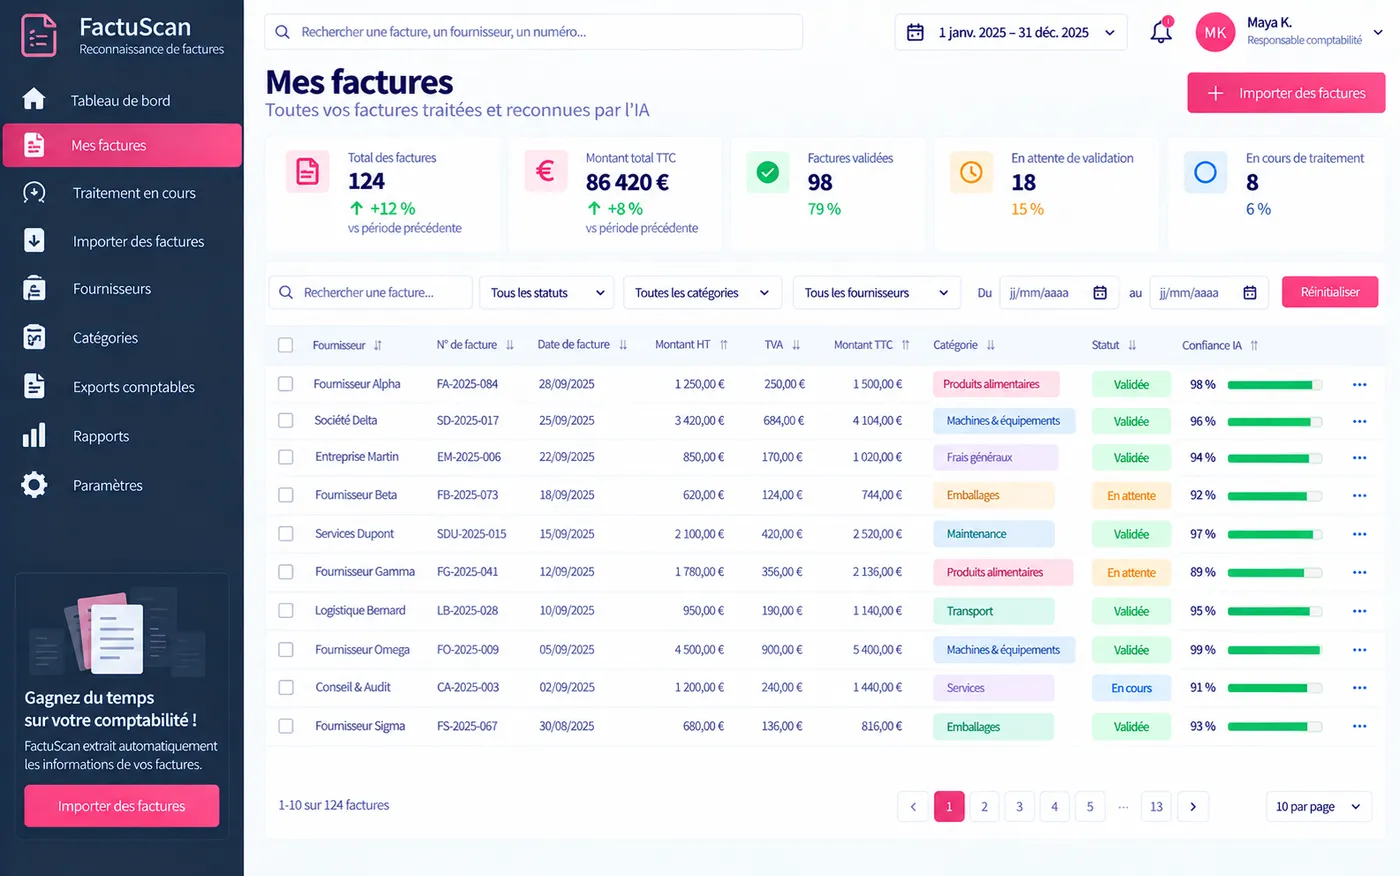Click the 98 % confidence bar for Fournisseur Alpha
The image size is (1400, 876).
1275,385
